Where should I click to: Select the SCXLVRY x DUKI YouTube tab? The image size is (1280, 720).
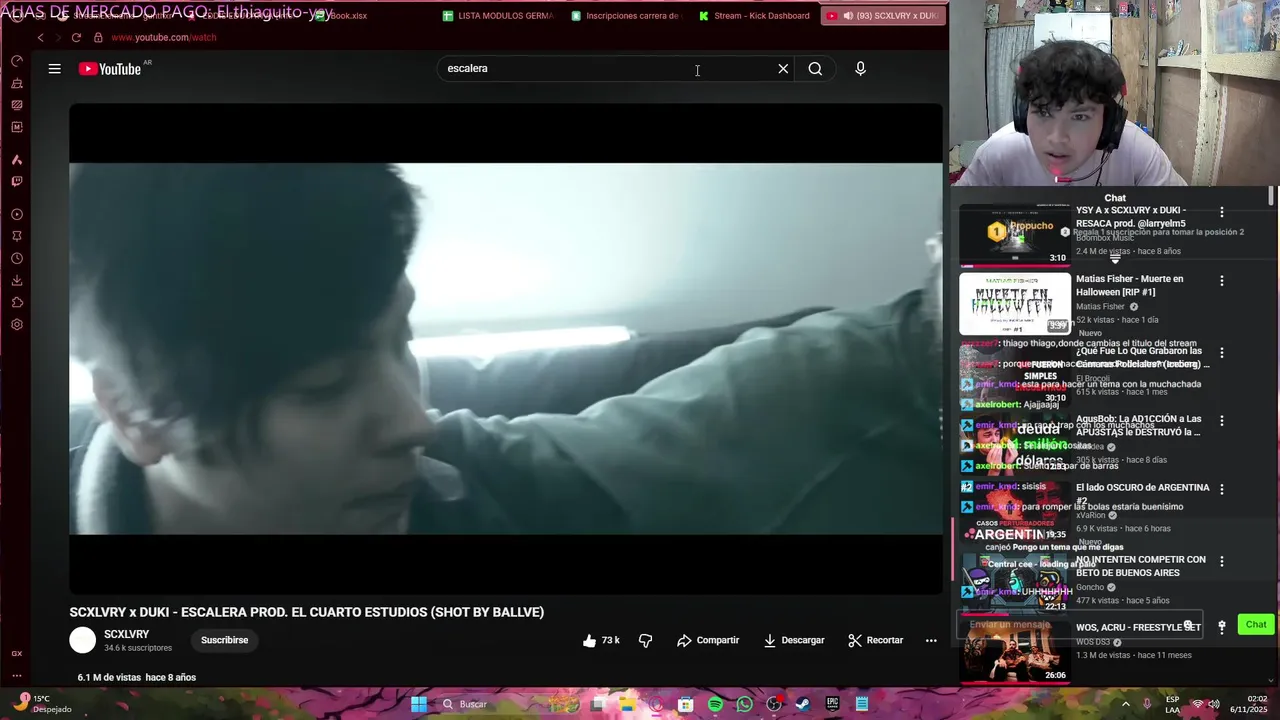882,16
